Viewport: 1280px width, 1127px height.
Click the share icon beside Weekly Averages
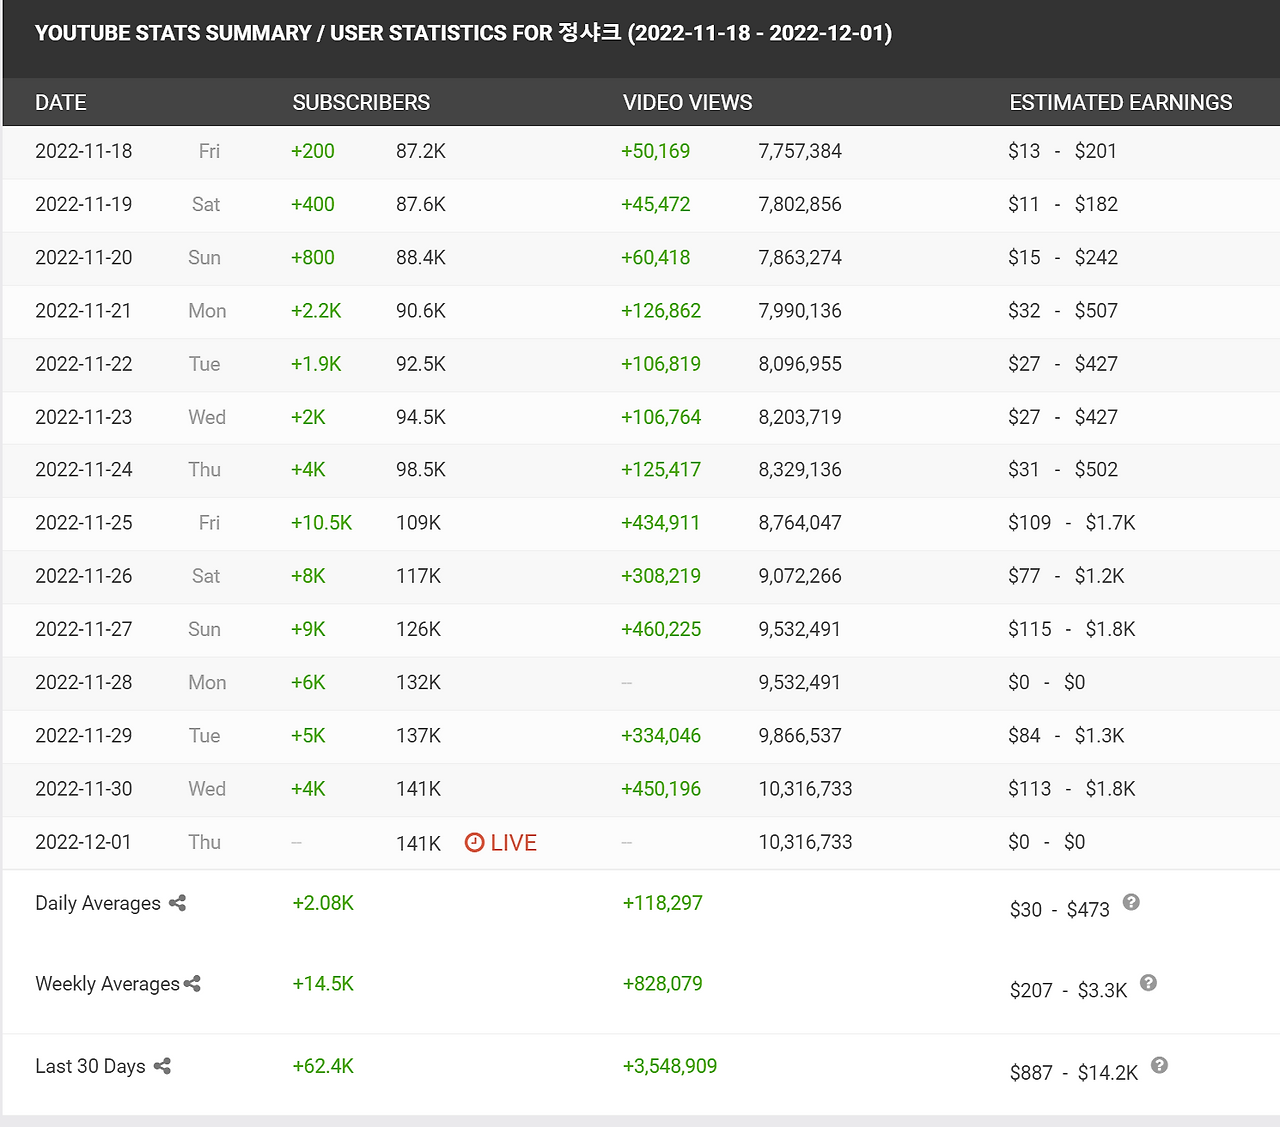192,984
